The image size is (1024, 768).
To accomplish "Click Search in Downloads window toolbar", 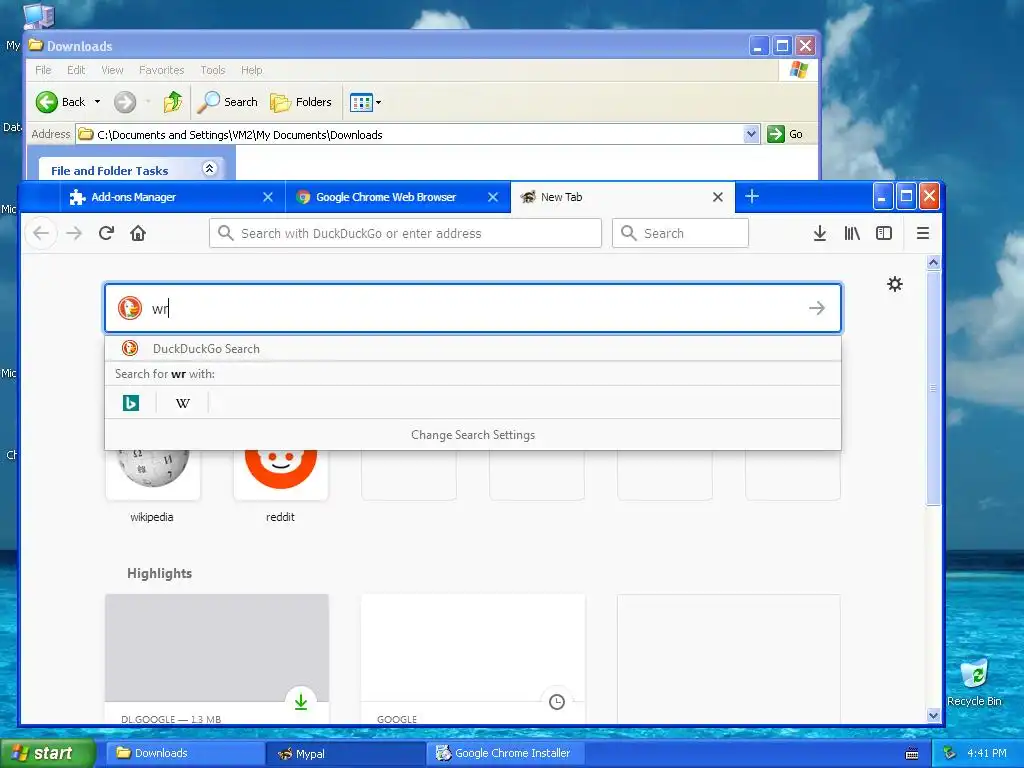I will pyautogui.click(x=227, y=102).
